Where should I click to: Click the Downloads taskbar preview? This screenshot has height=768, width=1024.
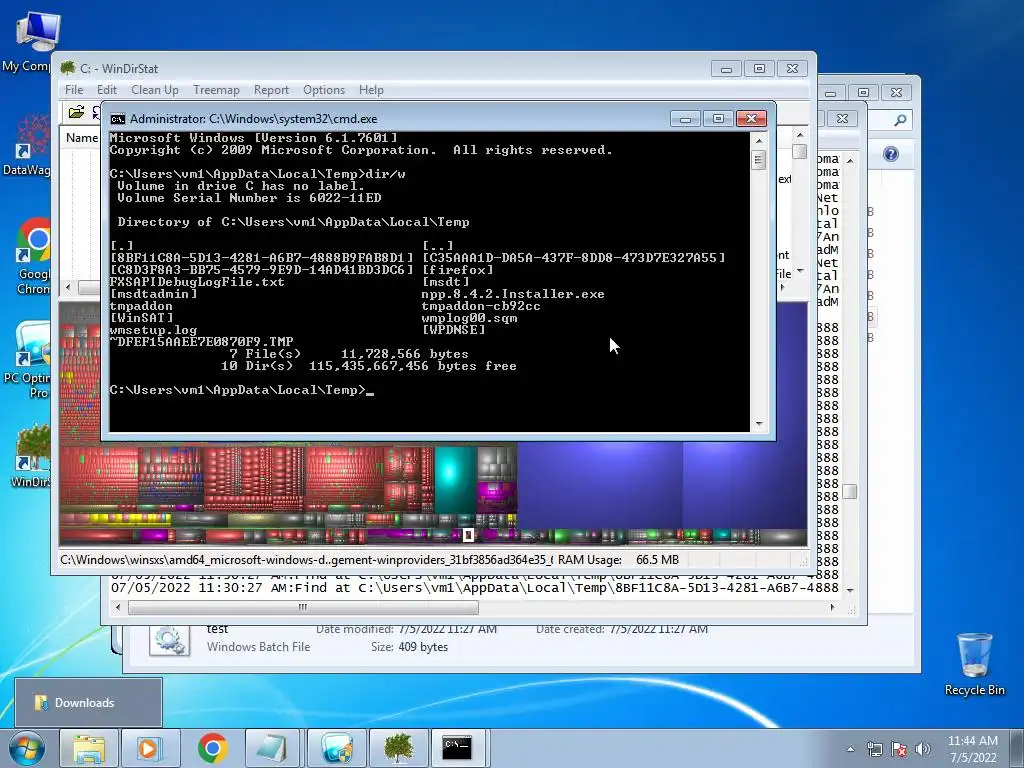point(88,703)
